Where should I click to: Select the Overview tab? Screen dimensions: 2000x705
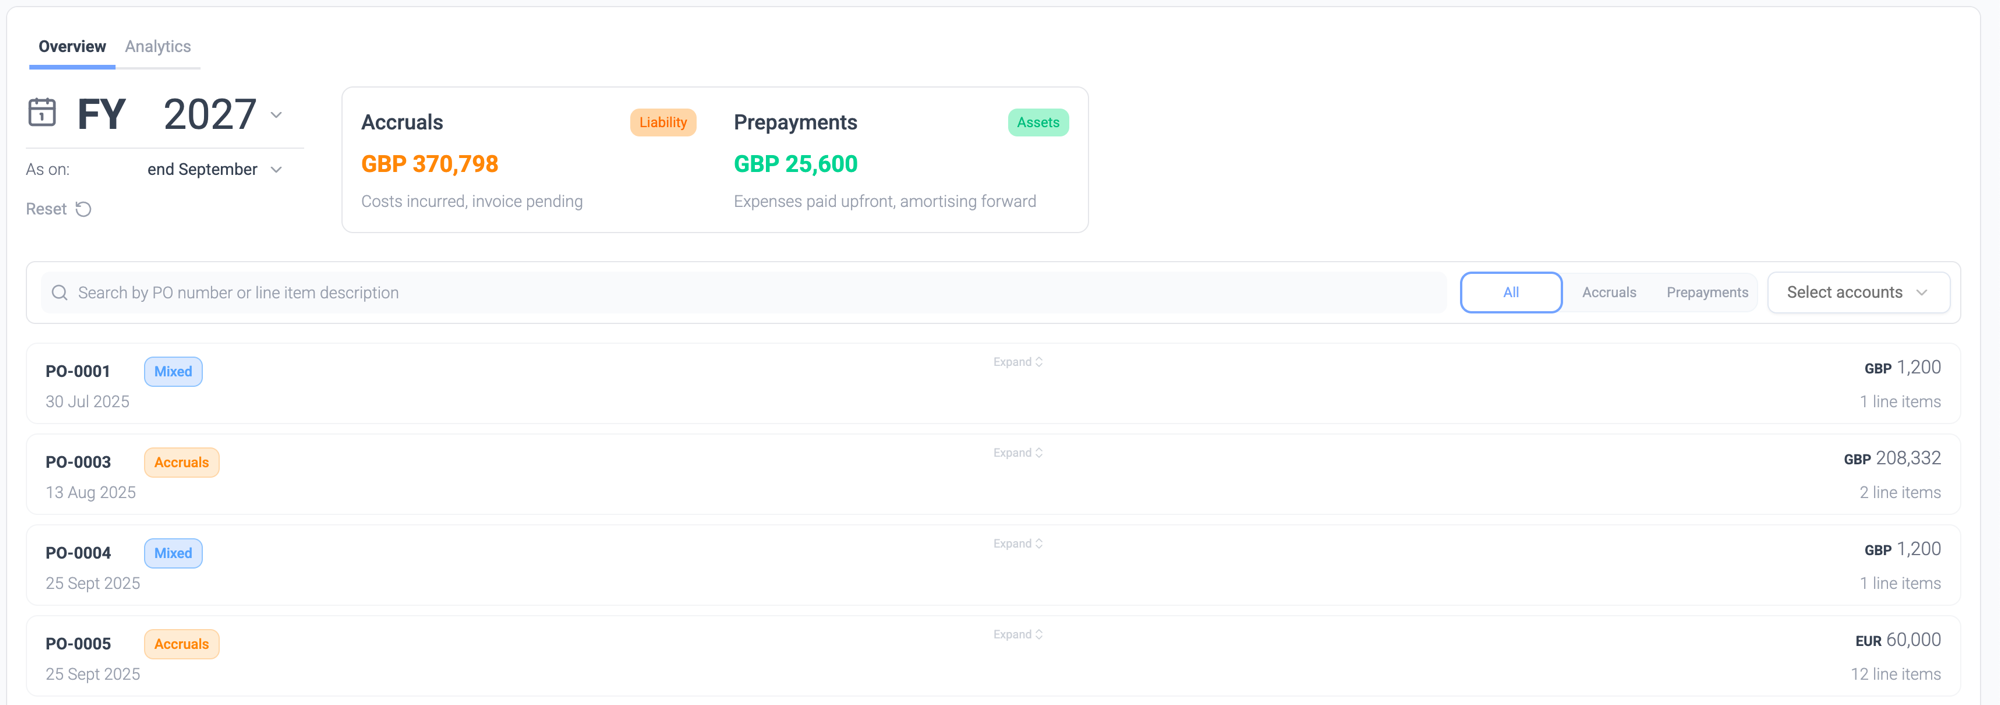click(72, 47)
